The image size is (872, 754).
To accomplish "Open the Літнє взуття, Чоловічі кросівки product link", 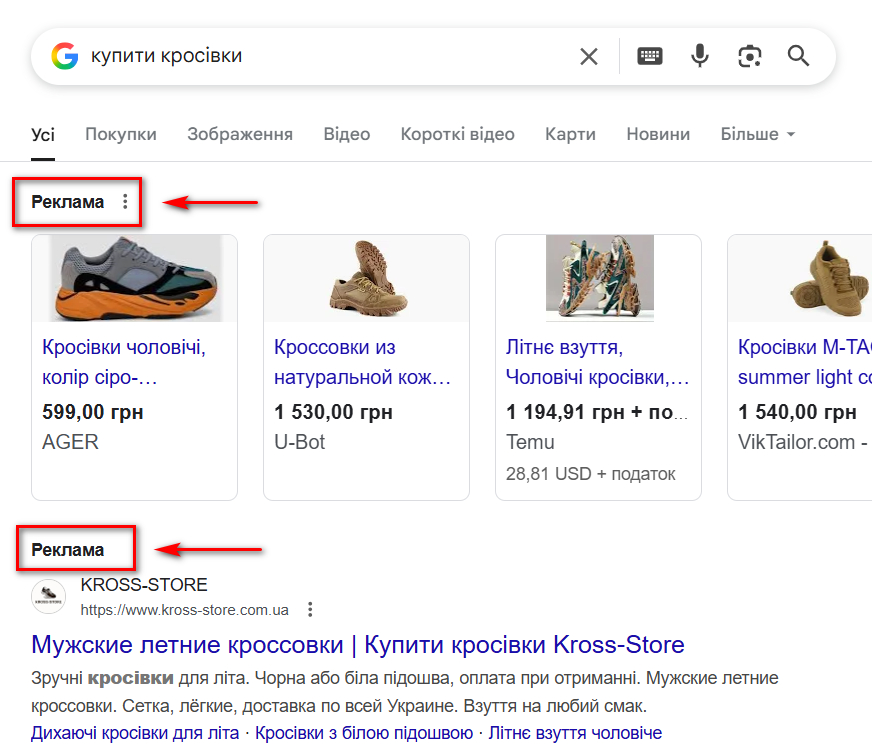I will 597,362.
